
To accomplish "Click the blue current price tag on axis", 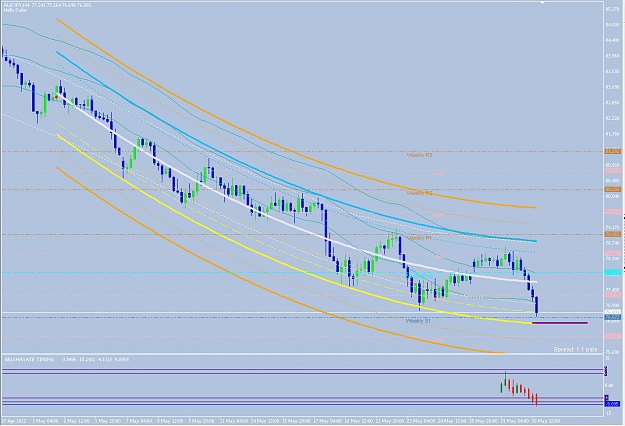I will [612, 318].
